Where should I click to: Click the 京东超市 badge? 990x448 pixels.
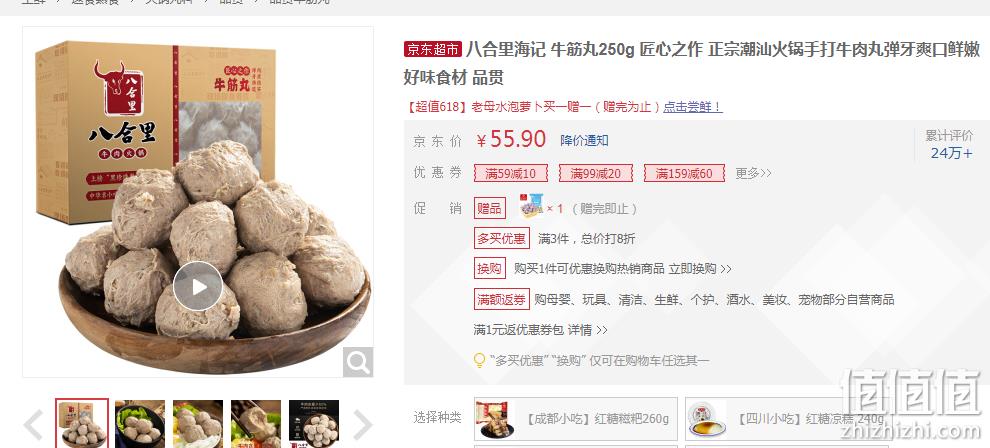point(433,49)
